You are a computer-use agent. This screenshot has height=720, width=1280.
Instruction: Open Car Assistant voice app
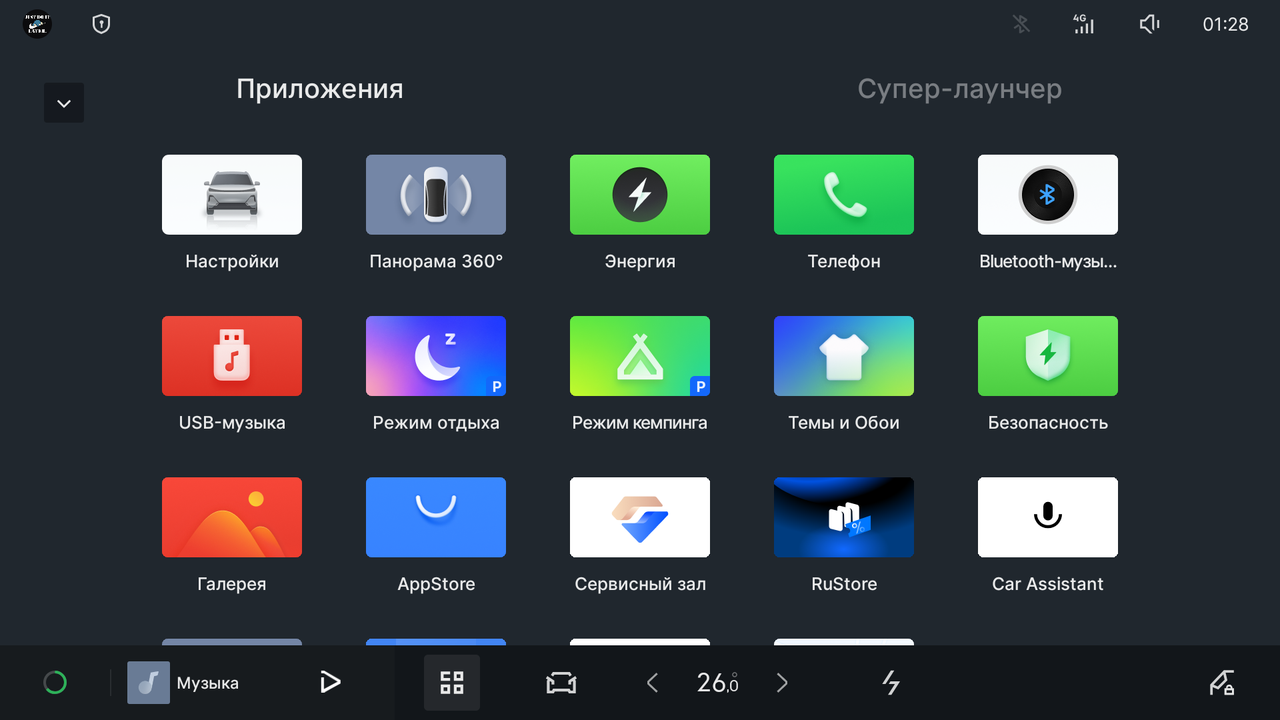coord(1048,517)
